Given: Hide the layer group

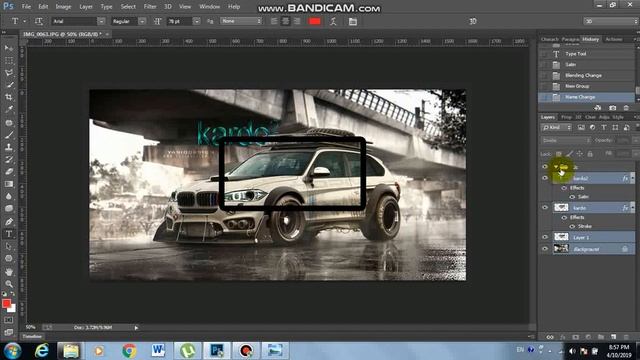Looking at the screenshot, I should tap(545, 167).
